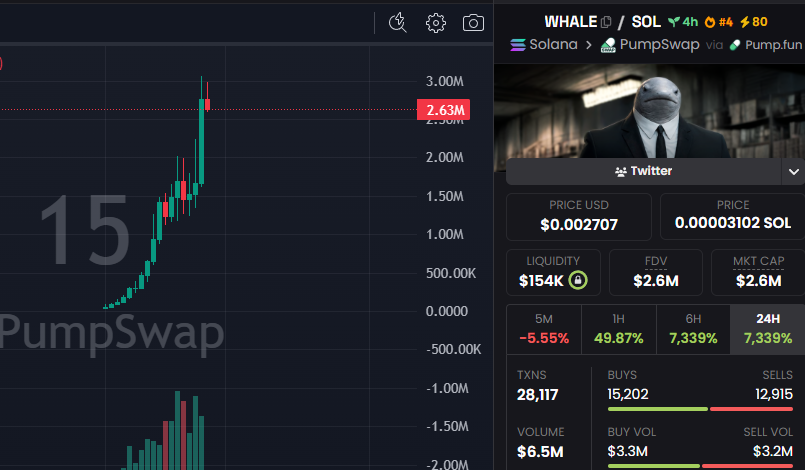
Task: Click the green sprout 4h age badge
Action: tap(682, 22)
